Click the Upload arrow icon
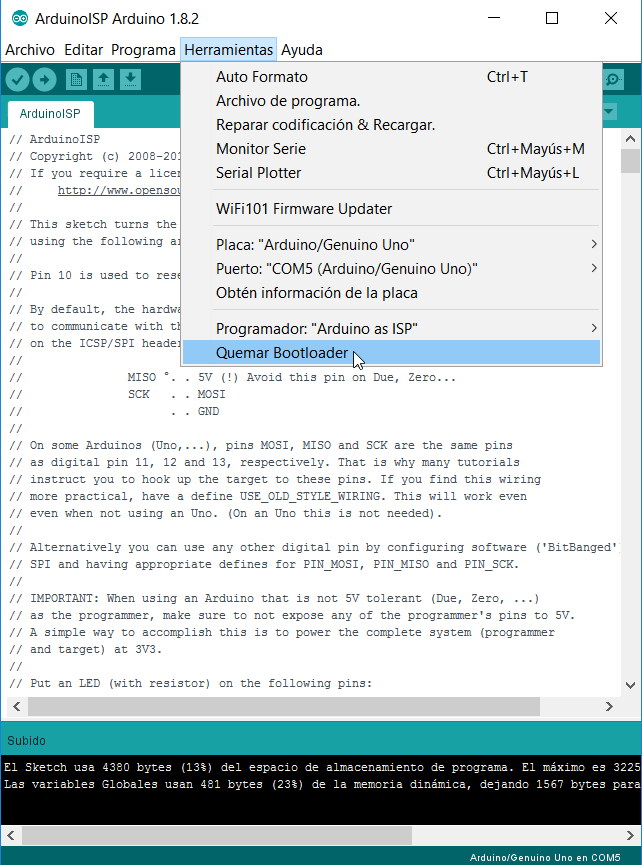 [x=45, y=79]
